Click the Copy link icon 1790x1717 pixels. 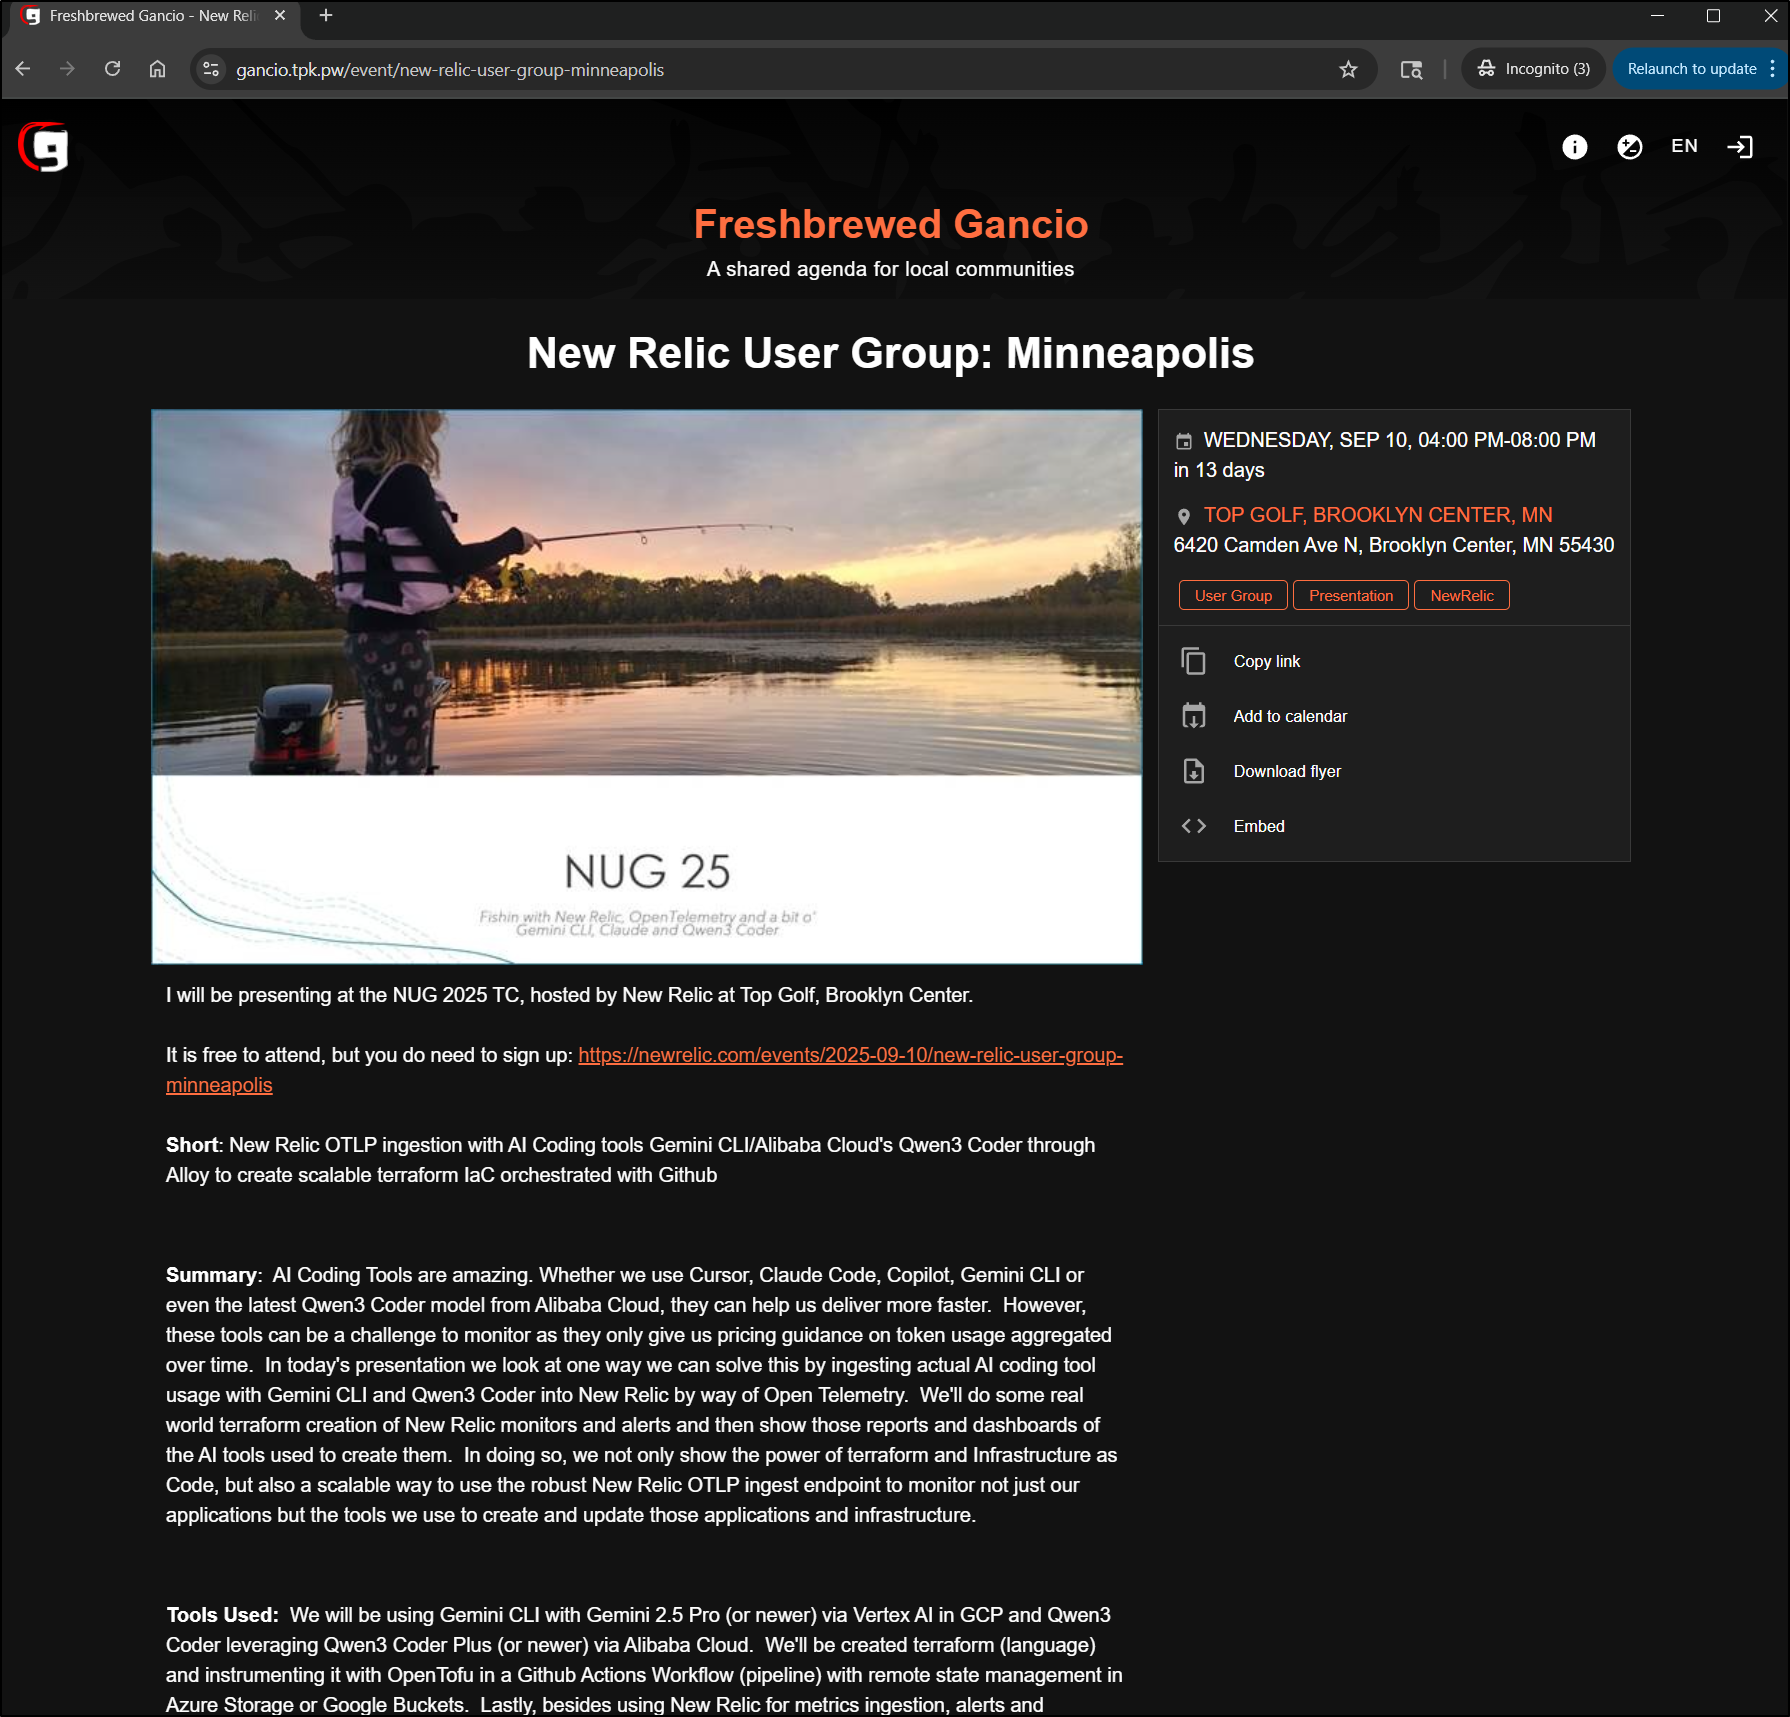pyautogui.click(x=1193, y=661)
